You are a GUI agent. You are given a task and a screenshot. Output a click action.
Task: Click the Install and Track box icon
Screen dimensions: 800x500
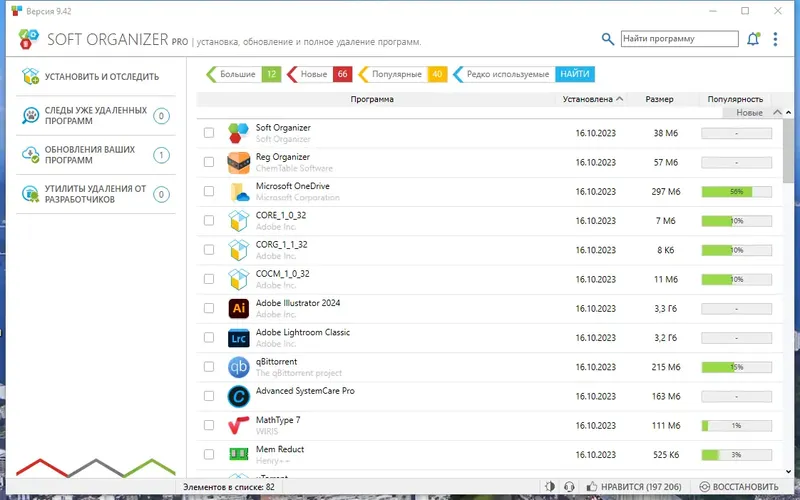pyautogui.click(x=31, y=77)
